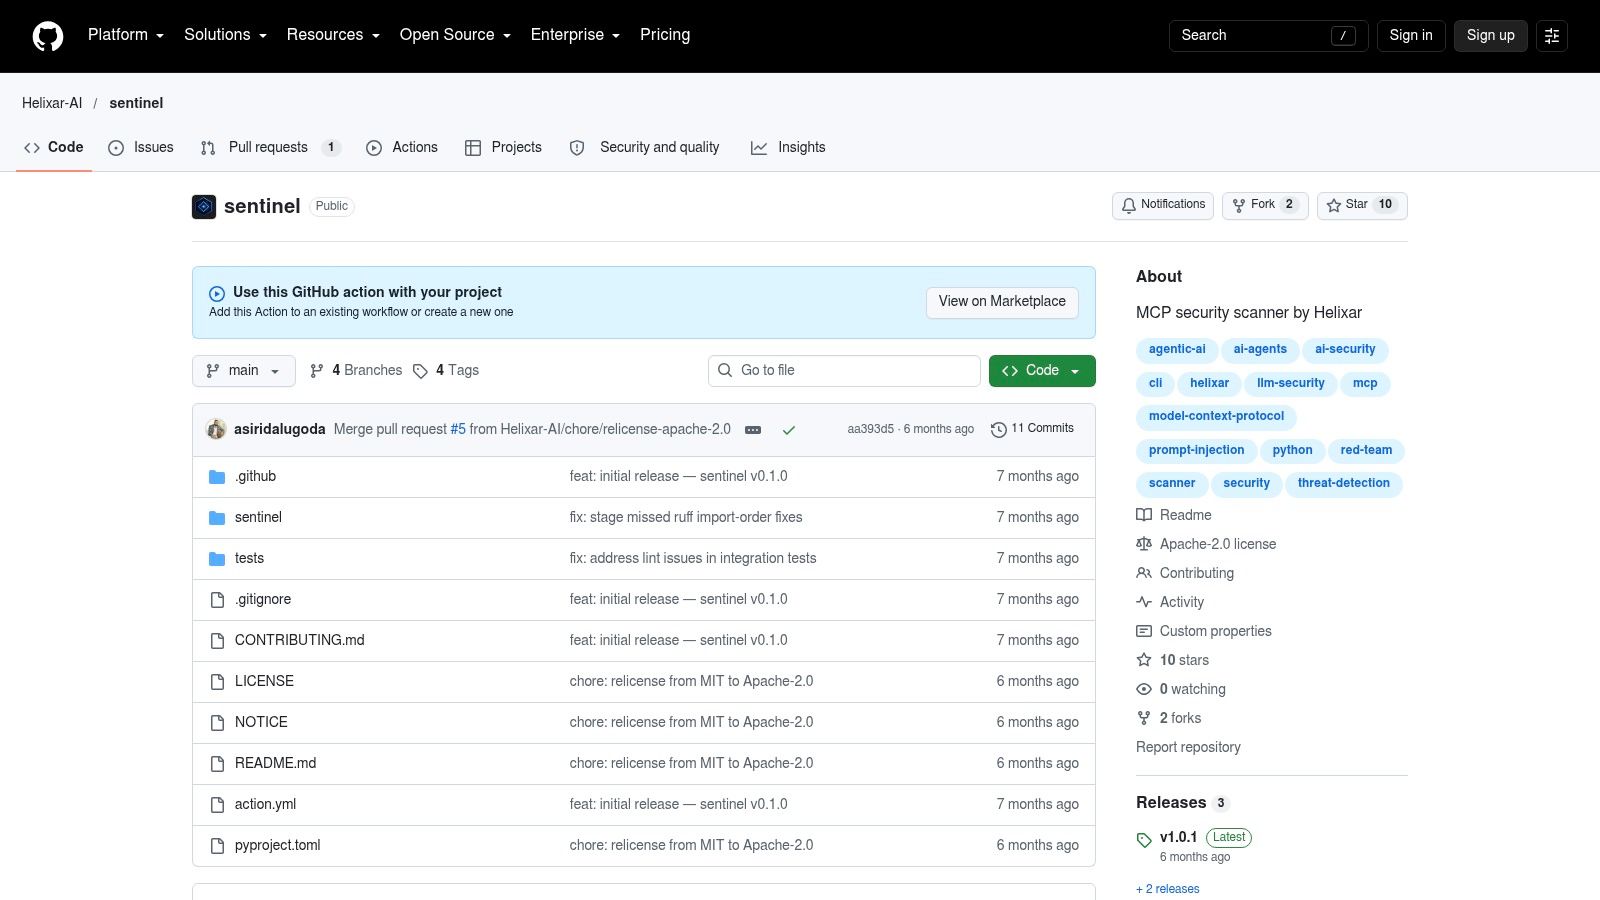1600x900 pixels.
Task: Click the header Search field
Action: [x=1268, y=36]
